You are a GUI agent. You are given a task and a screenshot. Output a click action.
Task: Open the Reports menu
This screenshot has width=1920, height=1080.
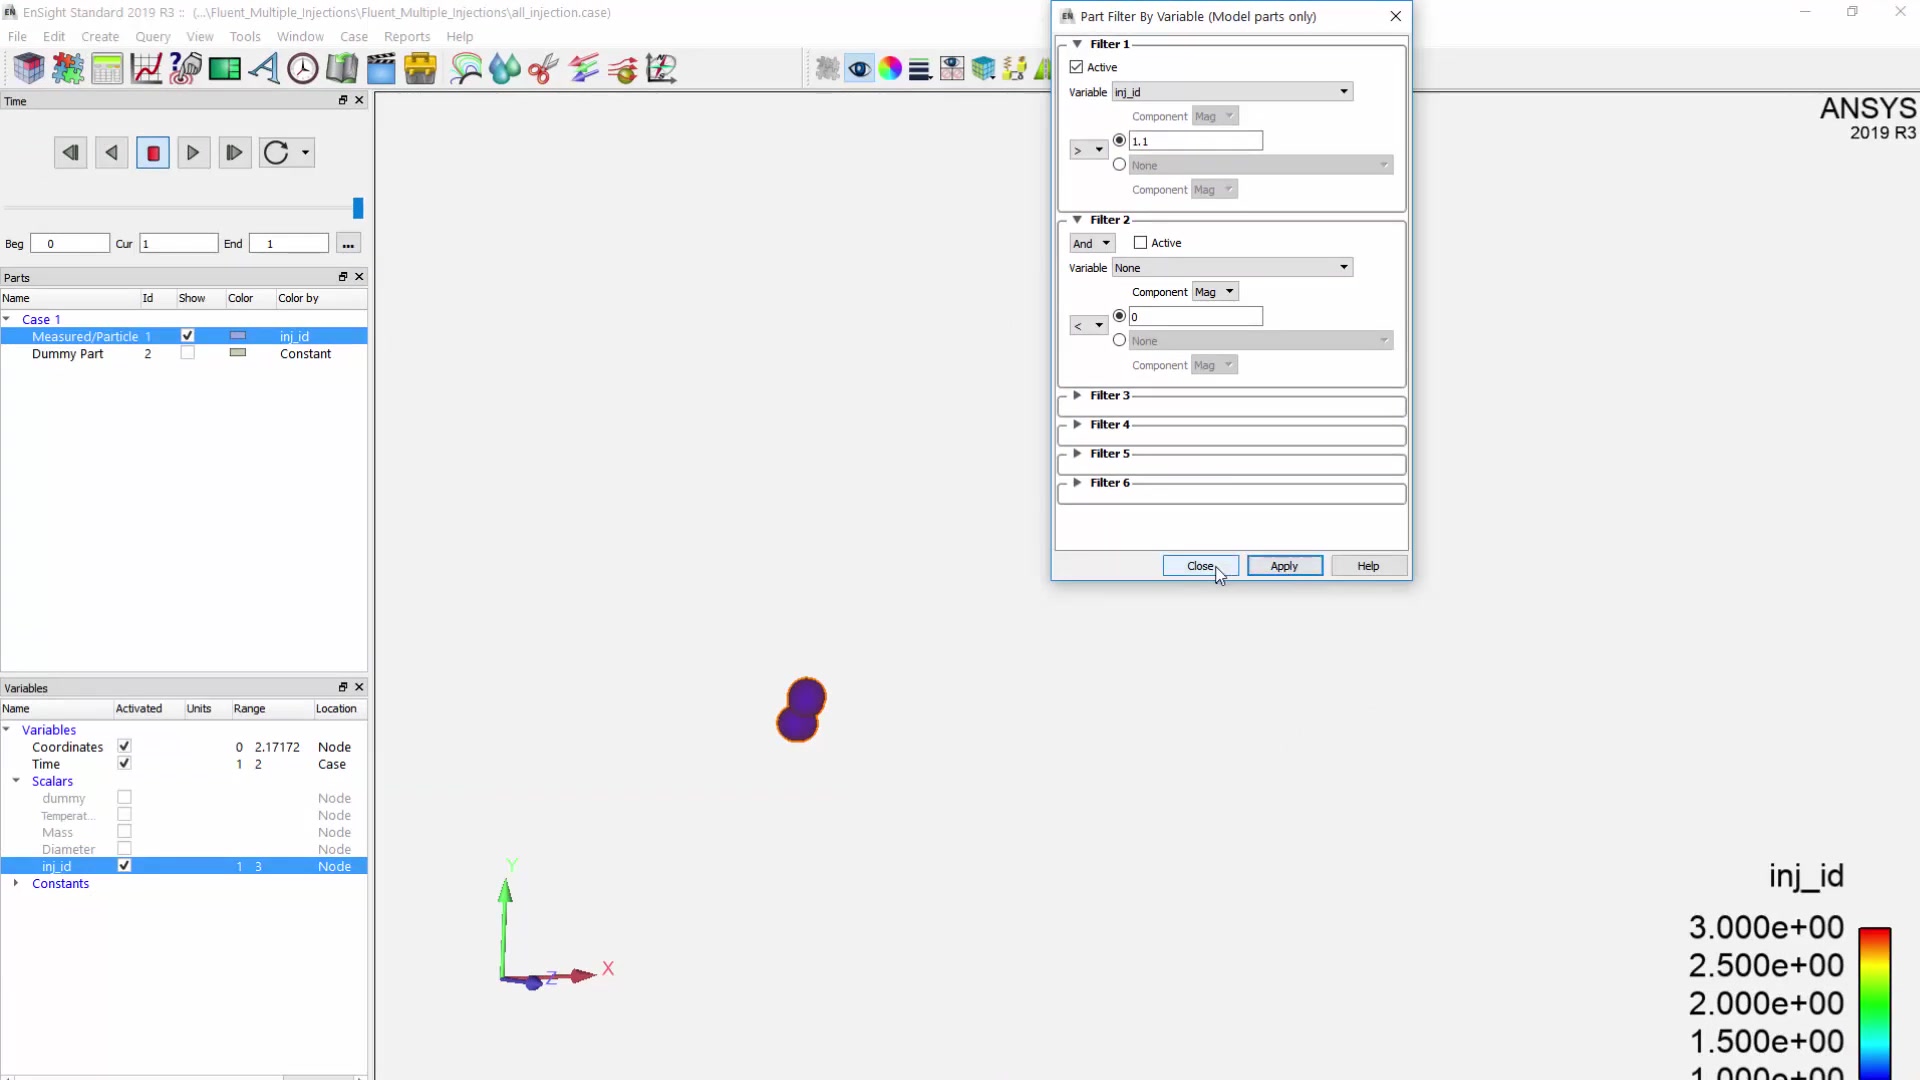point(406,36)
